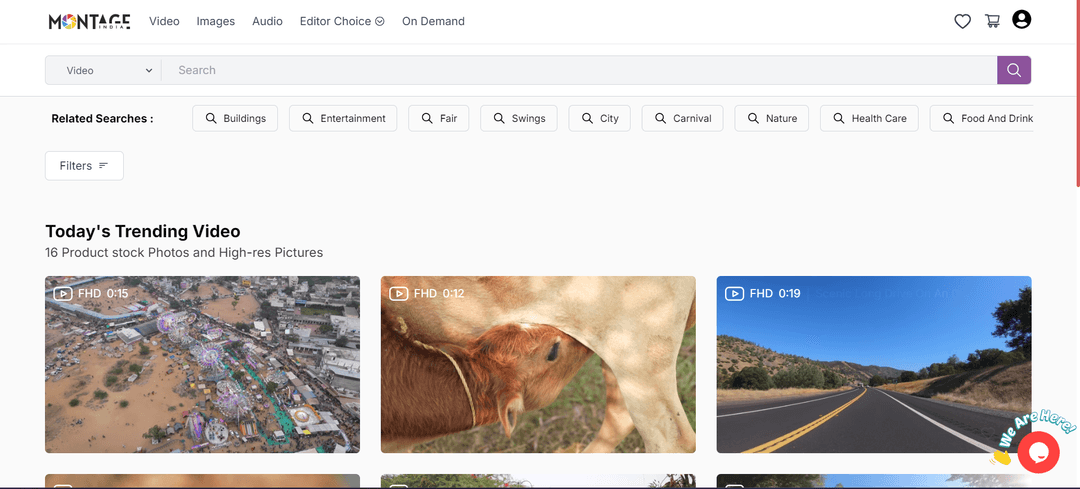Image resolution: width=1080 pixels, height=489 pixels.
Task: Choose the Carnival related search chip
Action: click(682, 118)
